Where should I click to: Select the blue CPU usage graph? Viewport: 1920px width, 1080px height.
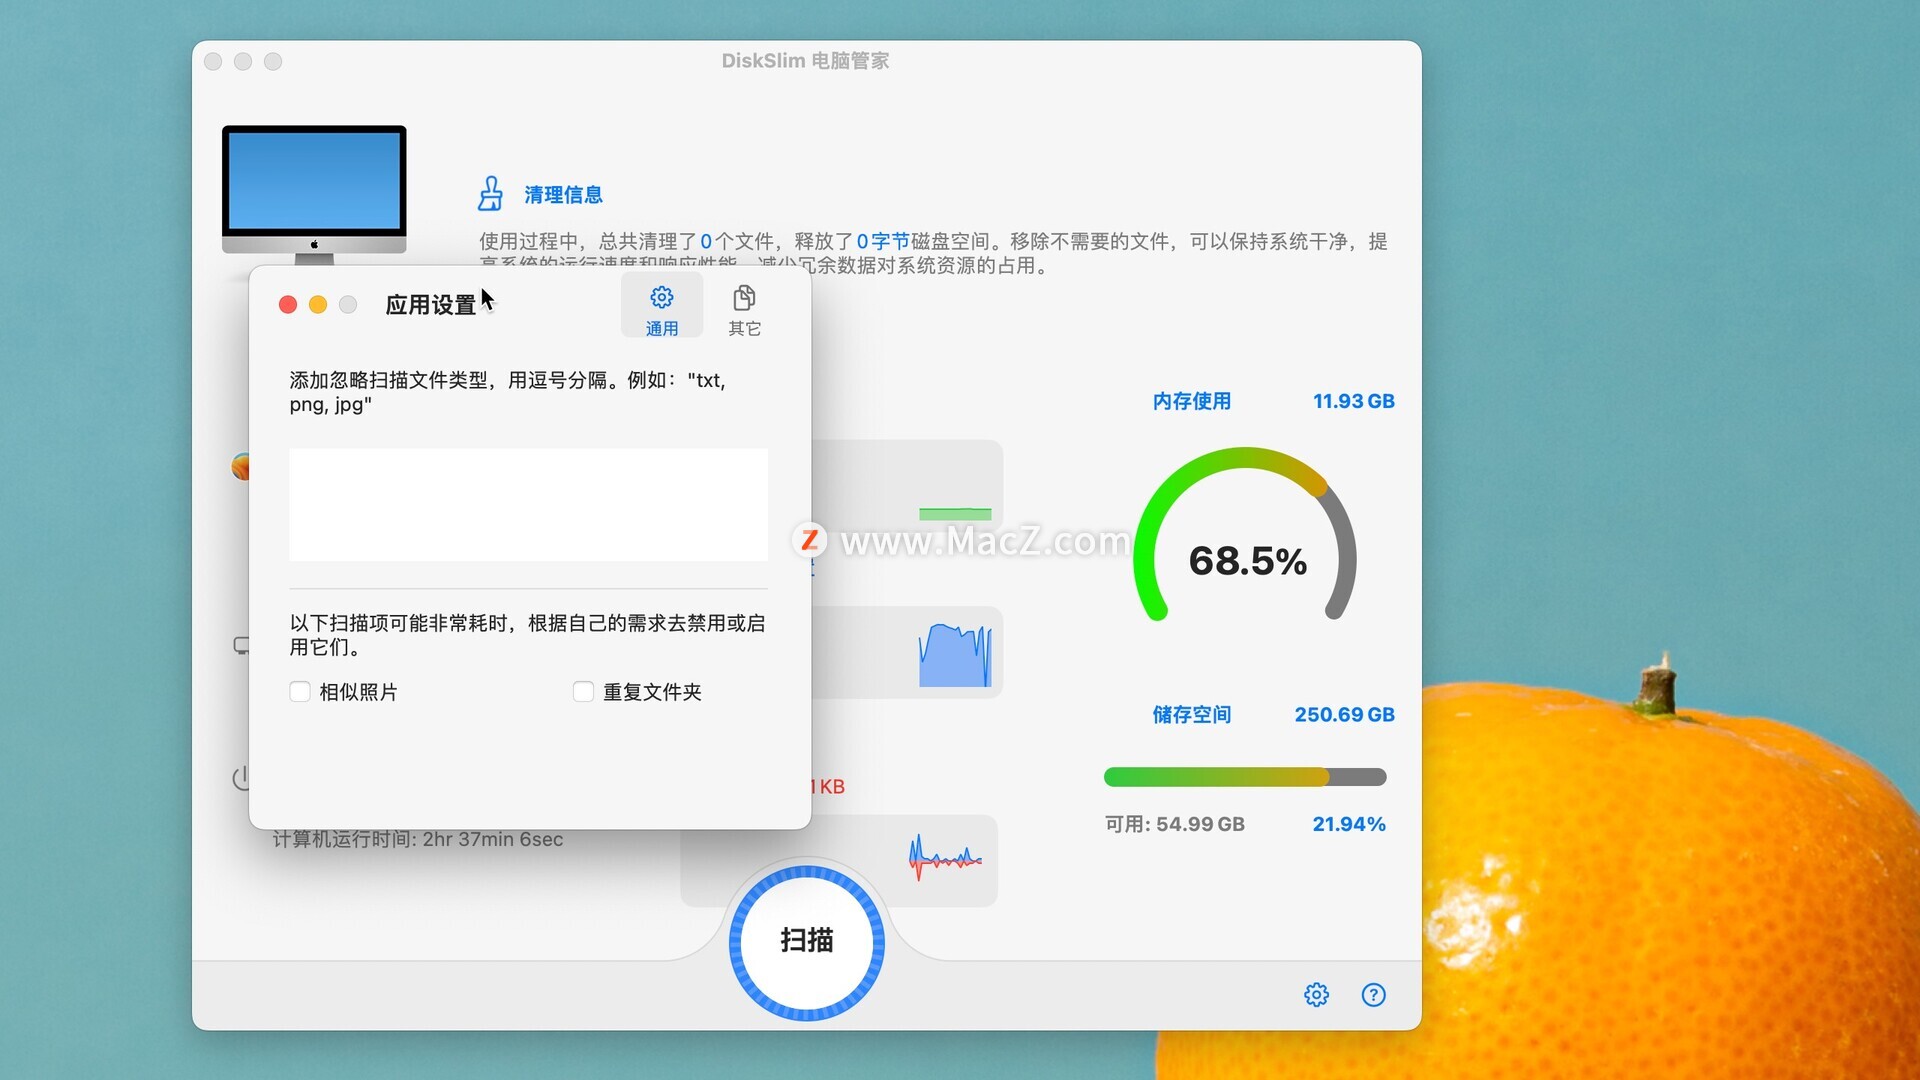(955, 655)
